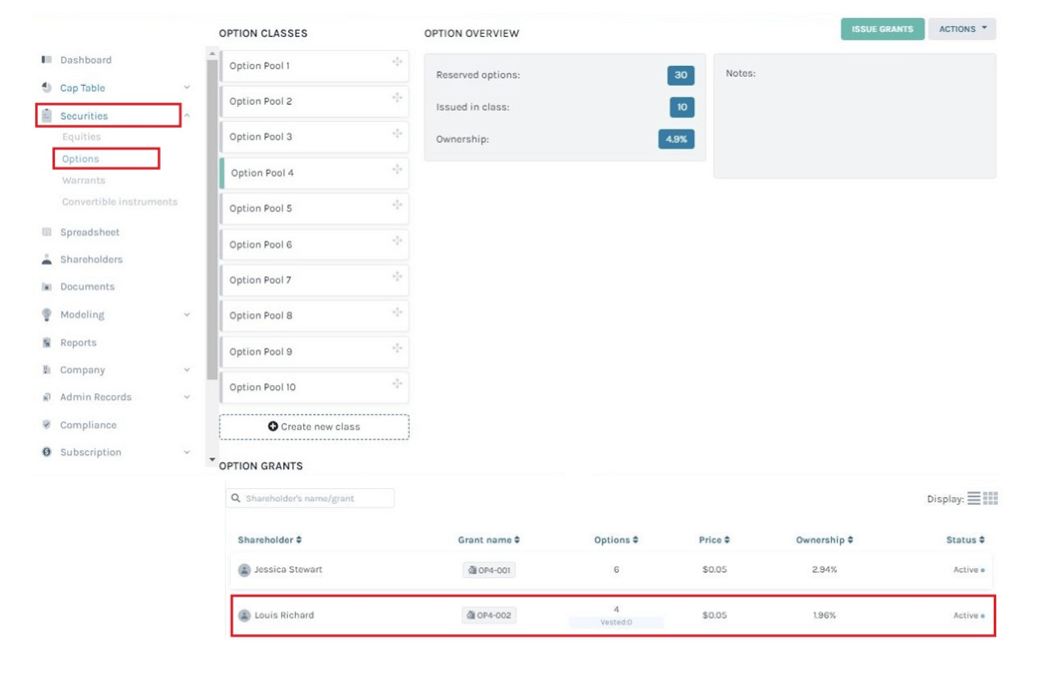The height and width of the screenshot is (683, 1048).
Task: Click the Issue Grants button
Action: (x=881, y=29)
